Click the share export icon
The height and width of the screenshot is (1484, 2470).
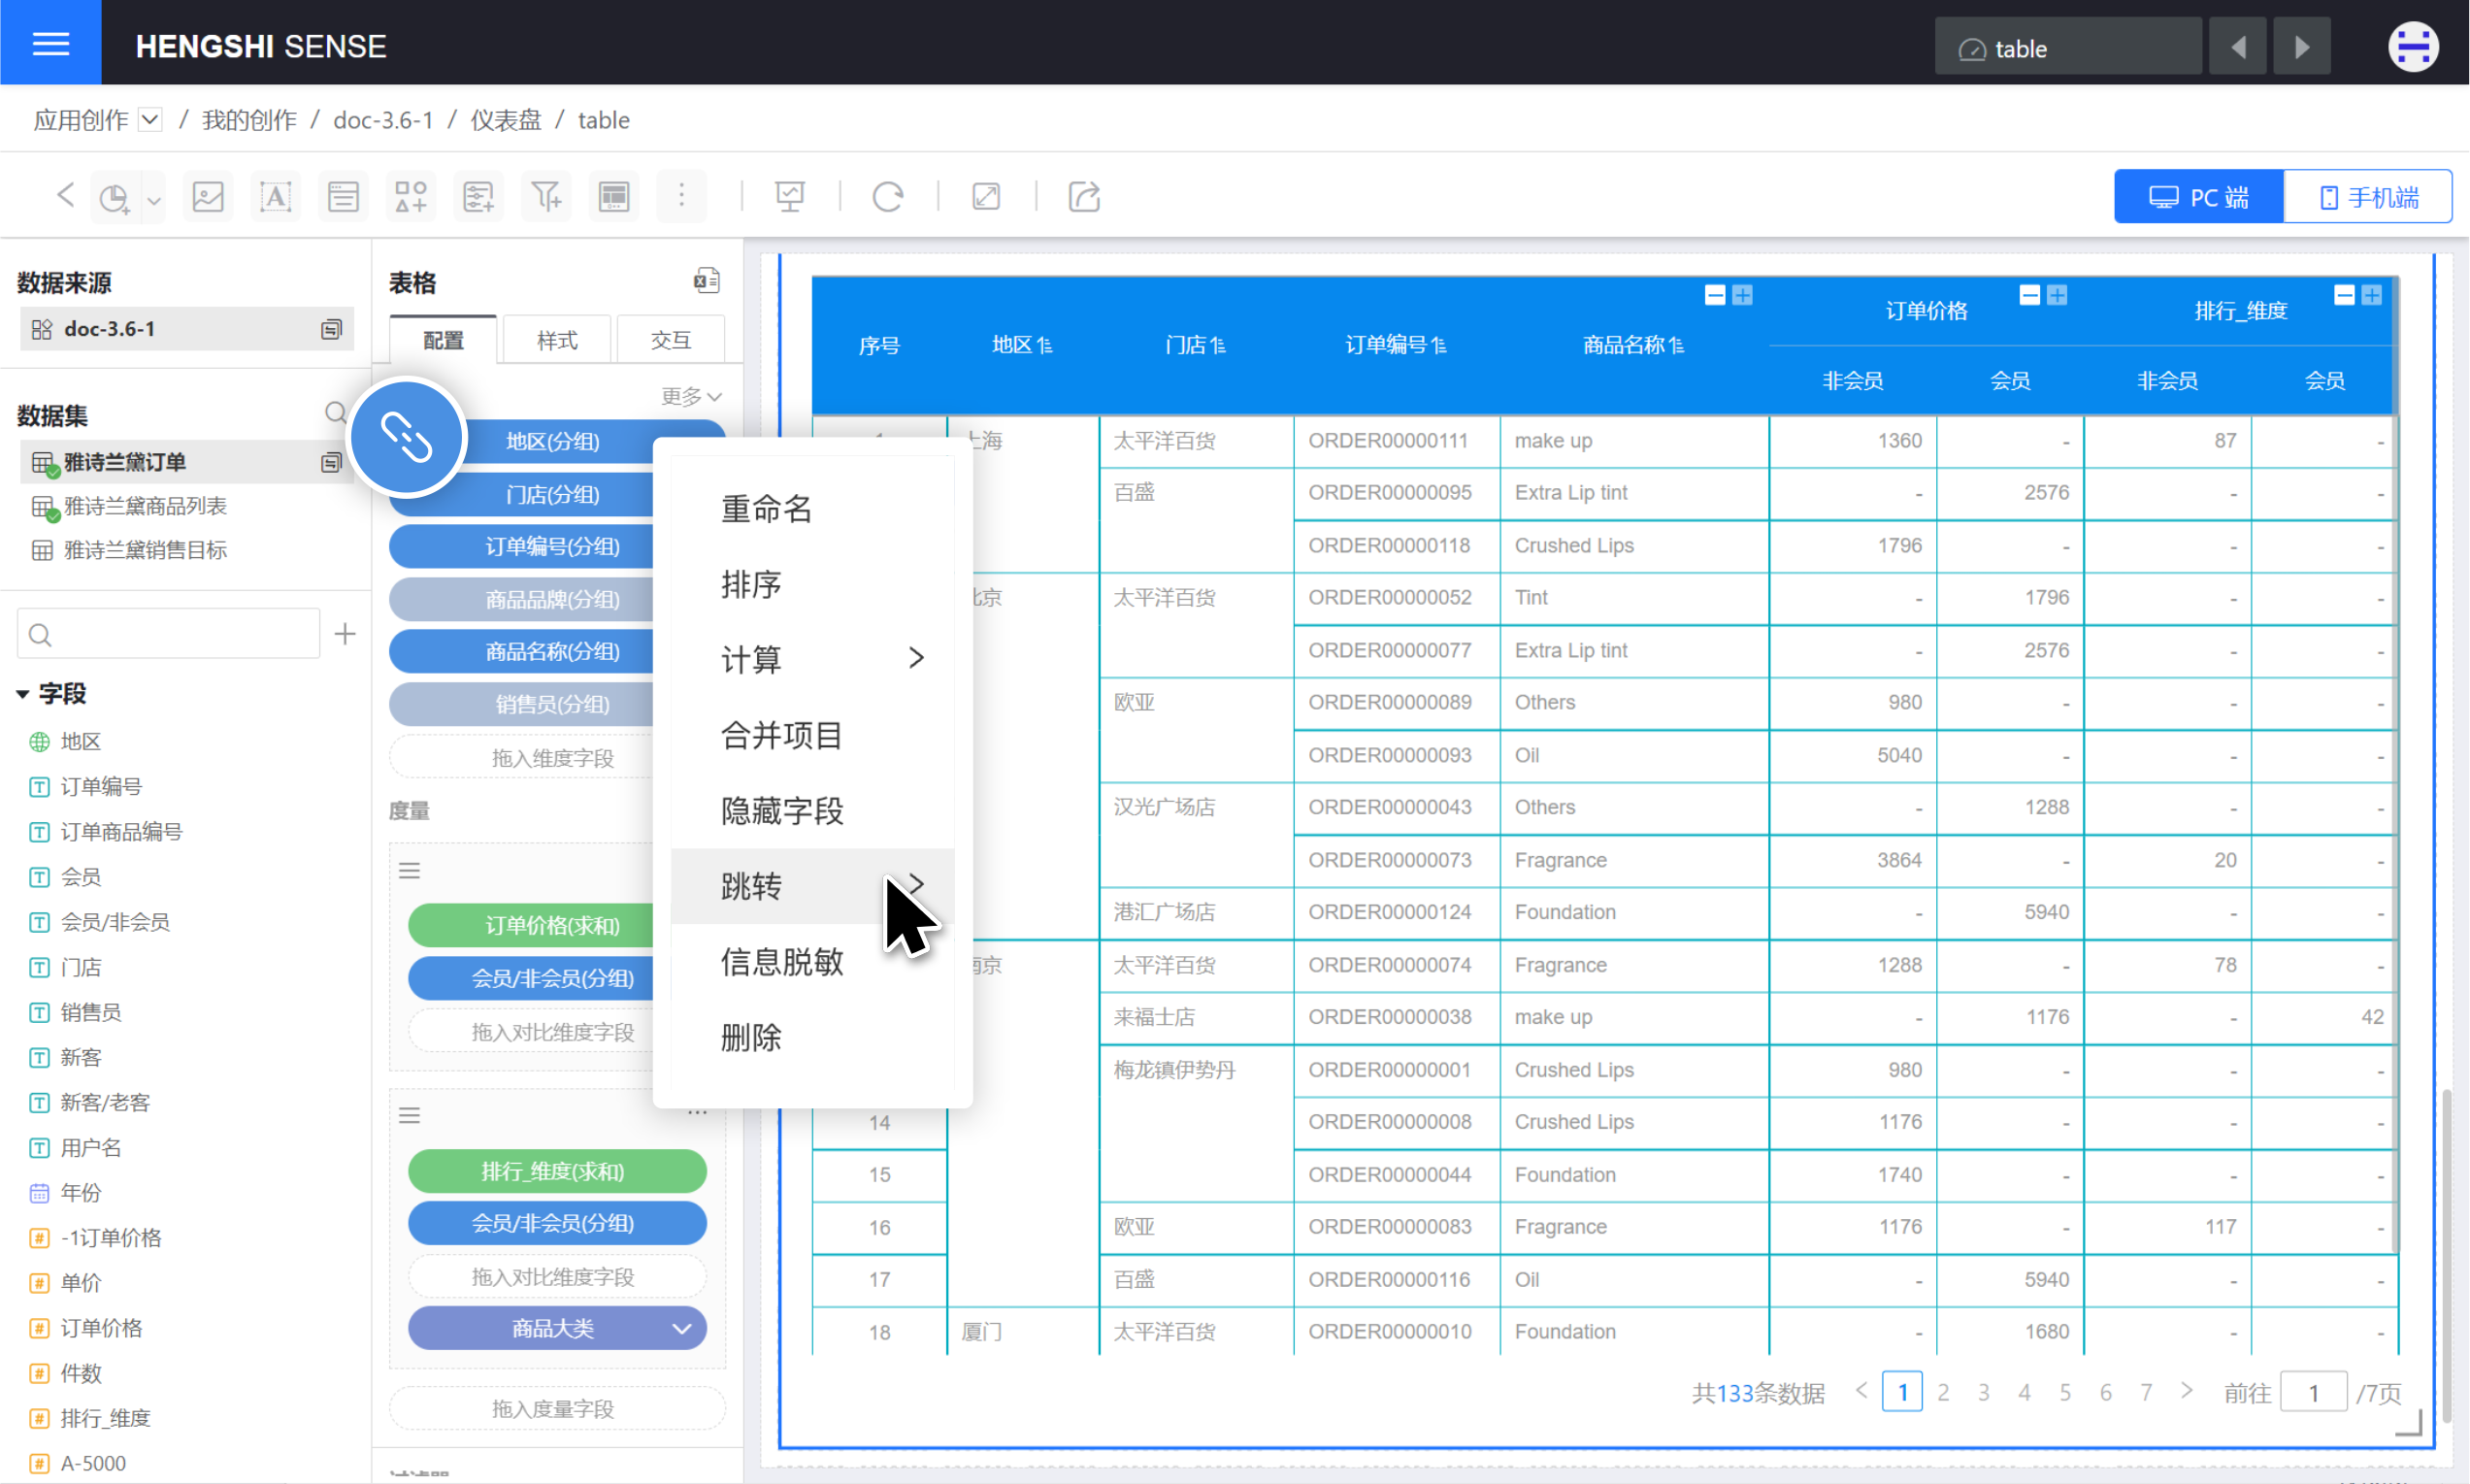click(1084, 197)
